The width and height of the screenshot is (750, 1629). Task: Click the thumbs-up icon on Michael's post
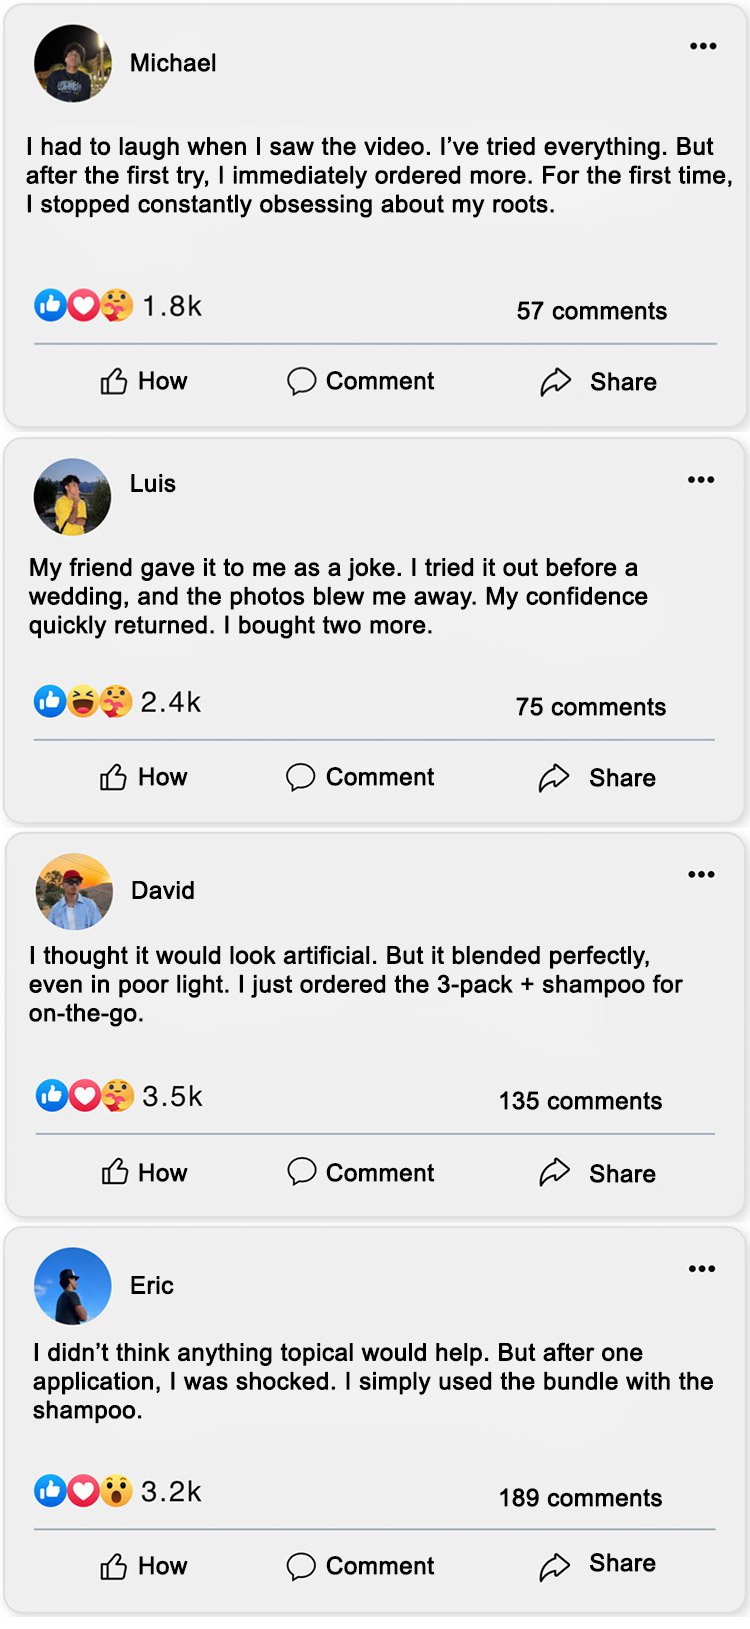click(114, 381)
